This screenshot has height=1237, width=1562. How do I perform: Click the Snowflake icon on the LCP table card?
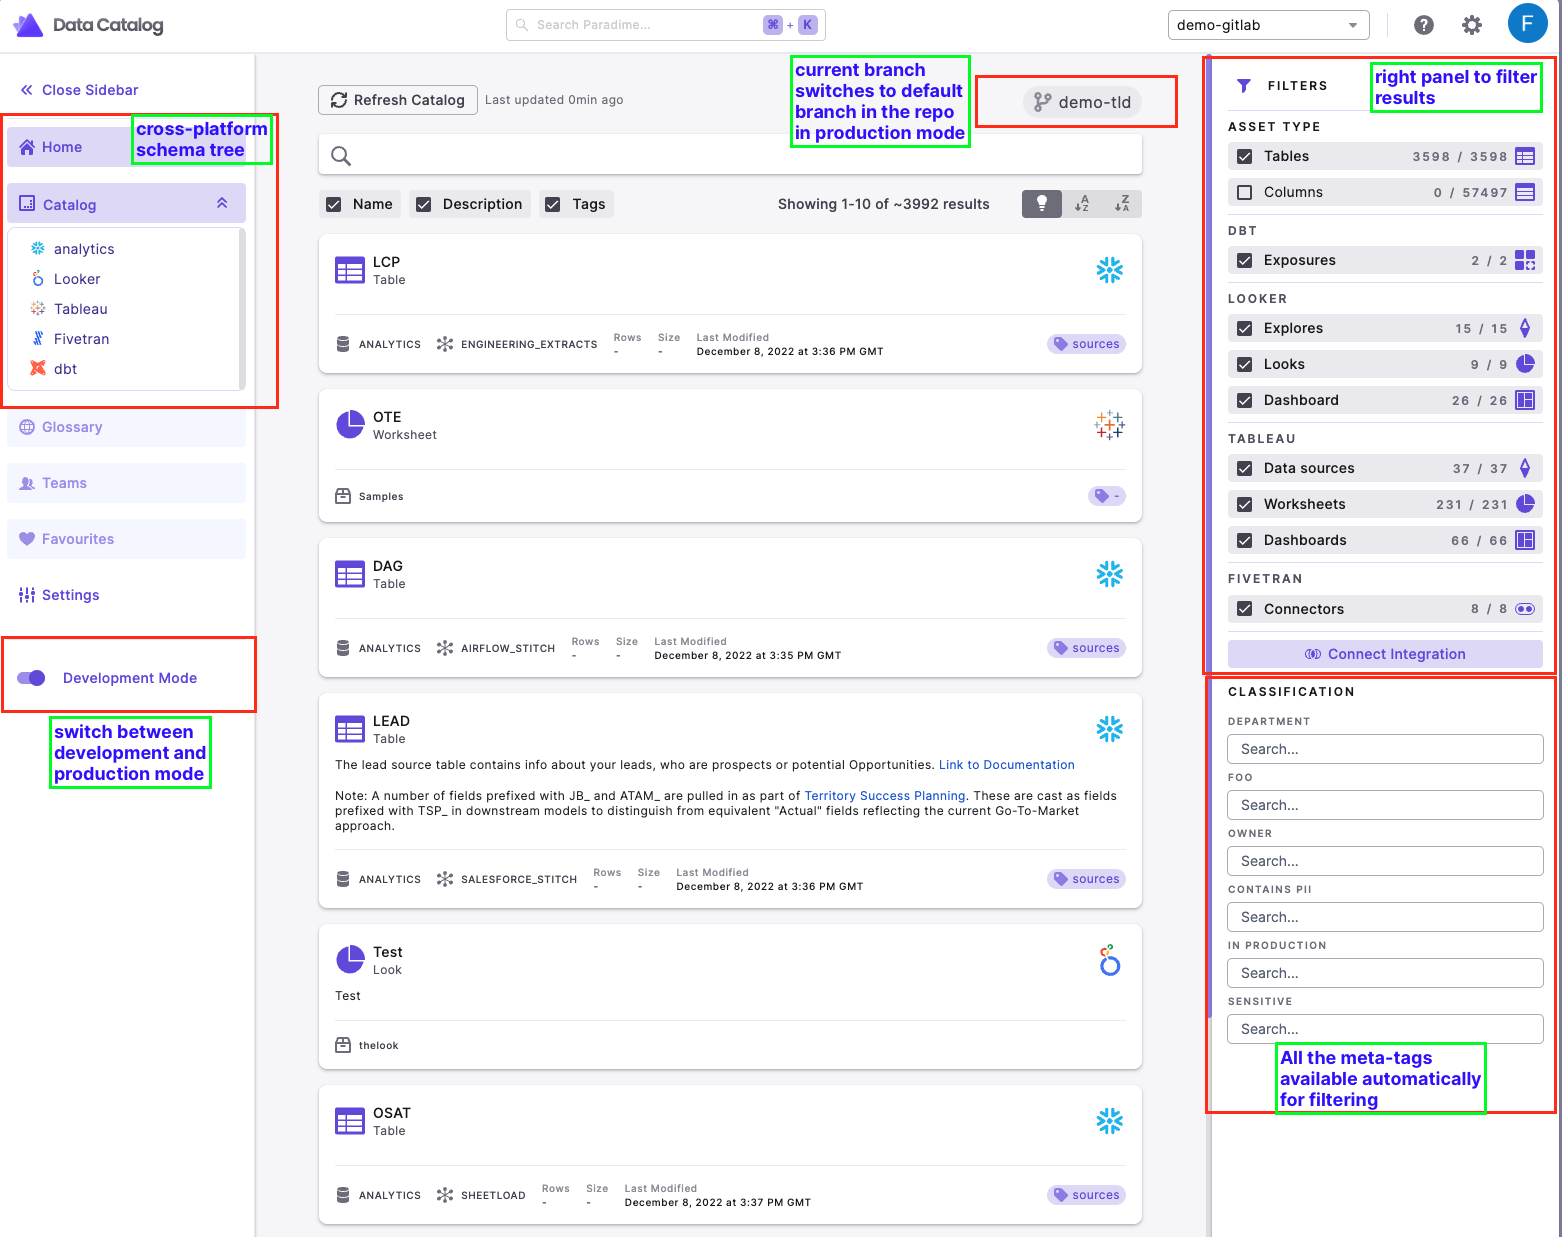[x=1109, y=270]
